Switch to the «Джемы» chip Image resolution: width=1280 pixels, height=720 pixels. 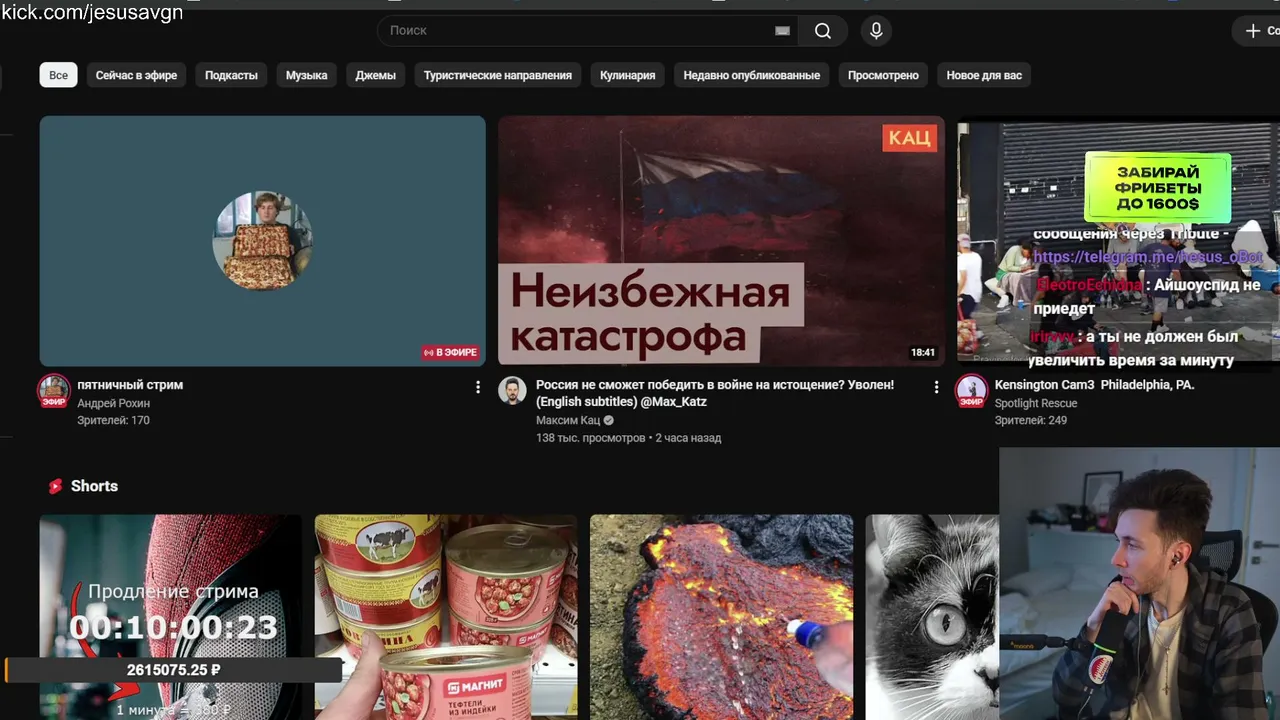(x=376, y=75)
